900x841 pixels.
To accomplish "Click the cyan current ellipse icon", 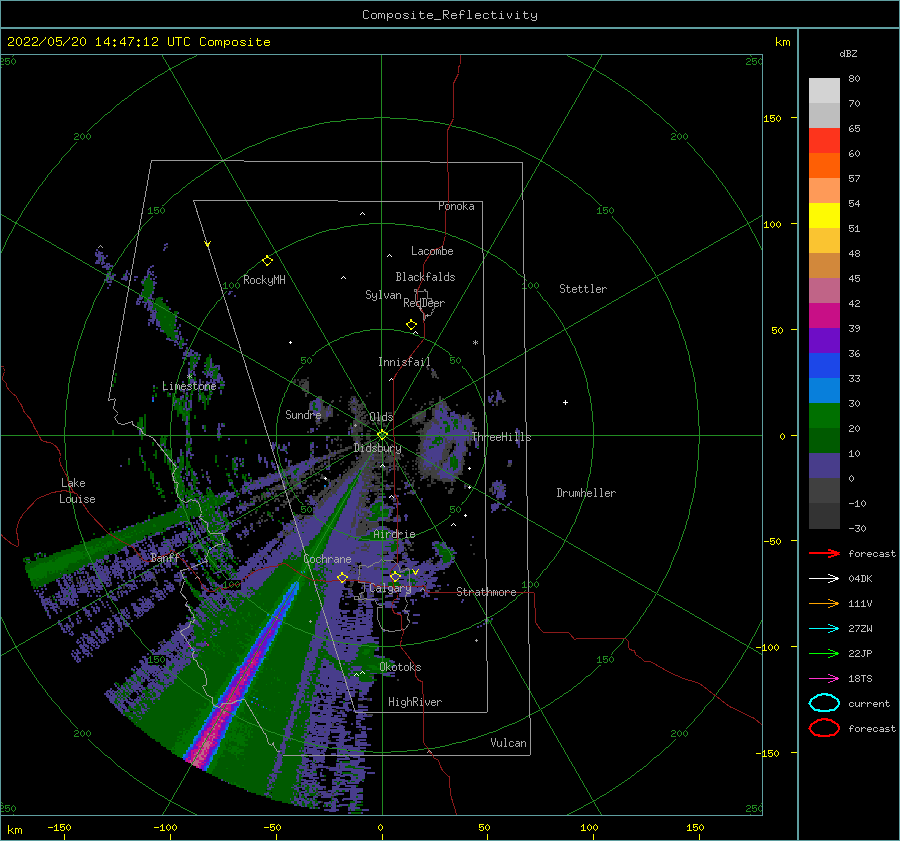I will pos(824,703).
